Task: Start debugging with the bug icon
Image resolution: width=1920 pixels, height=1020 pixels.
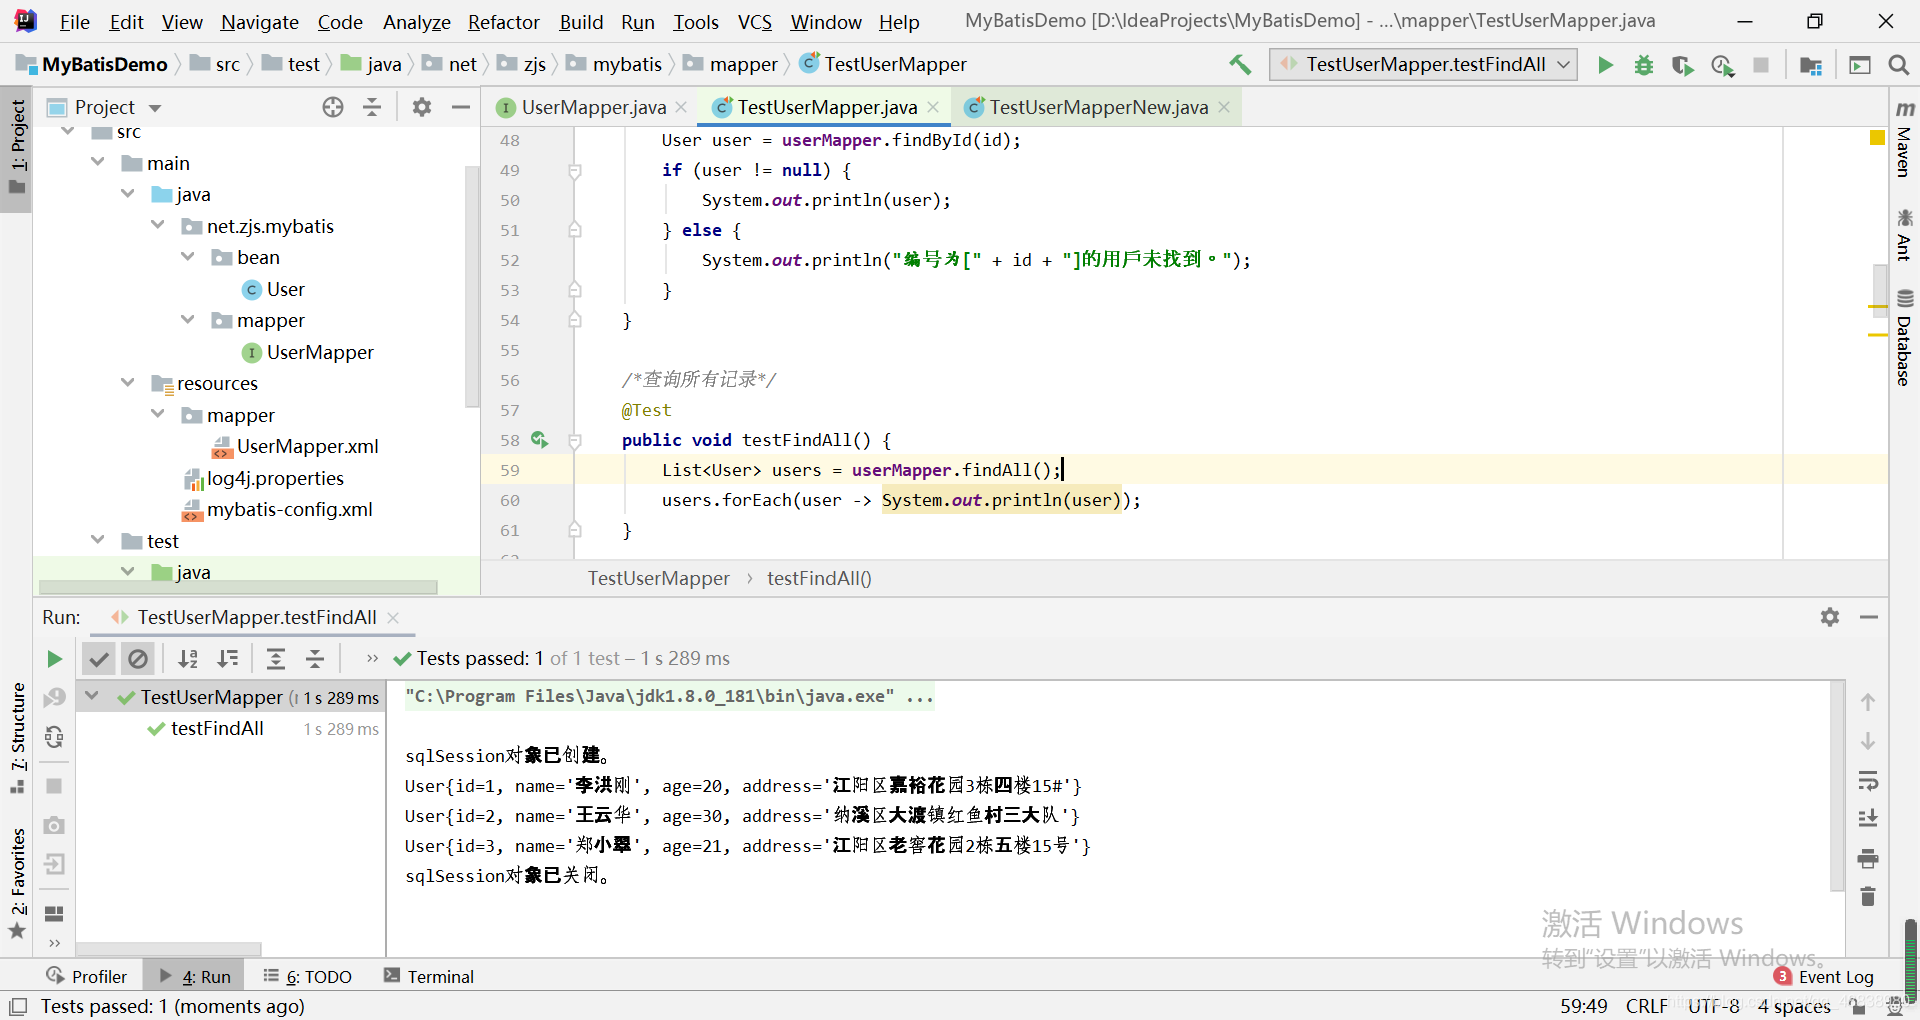Action: pos(1644,65)
